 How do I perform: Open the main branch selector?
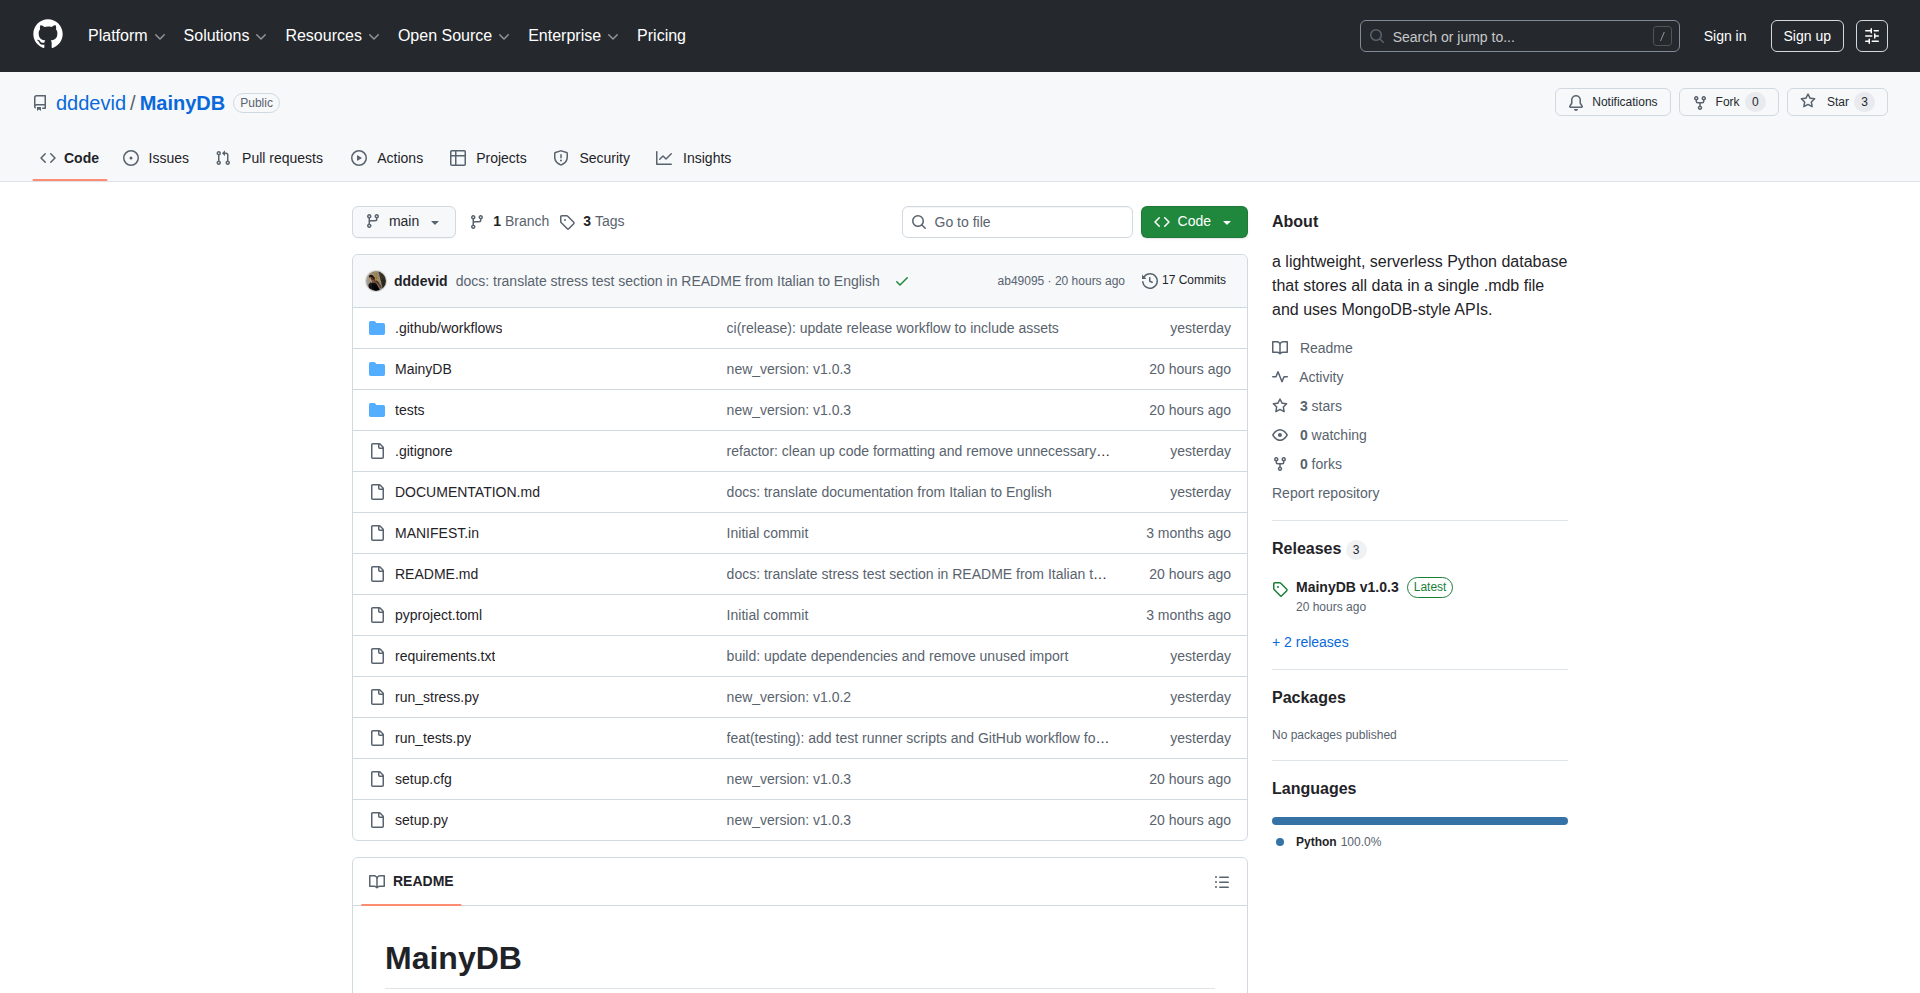[403, 221]
